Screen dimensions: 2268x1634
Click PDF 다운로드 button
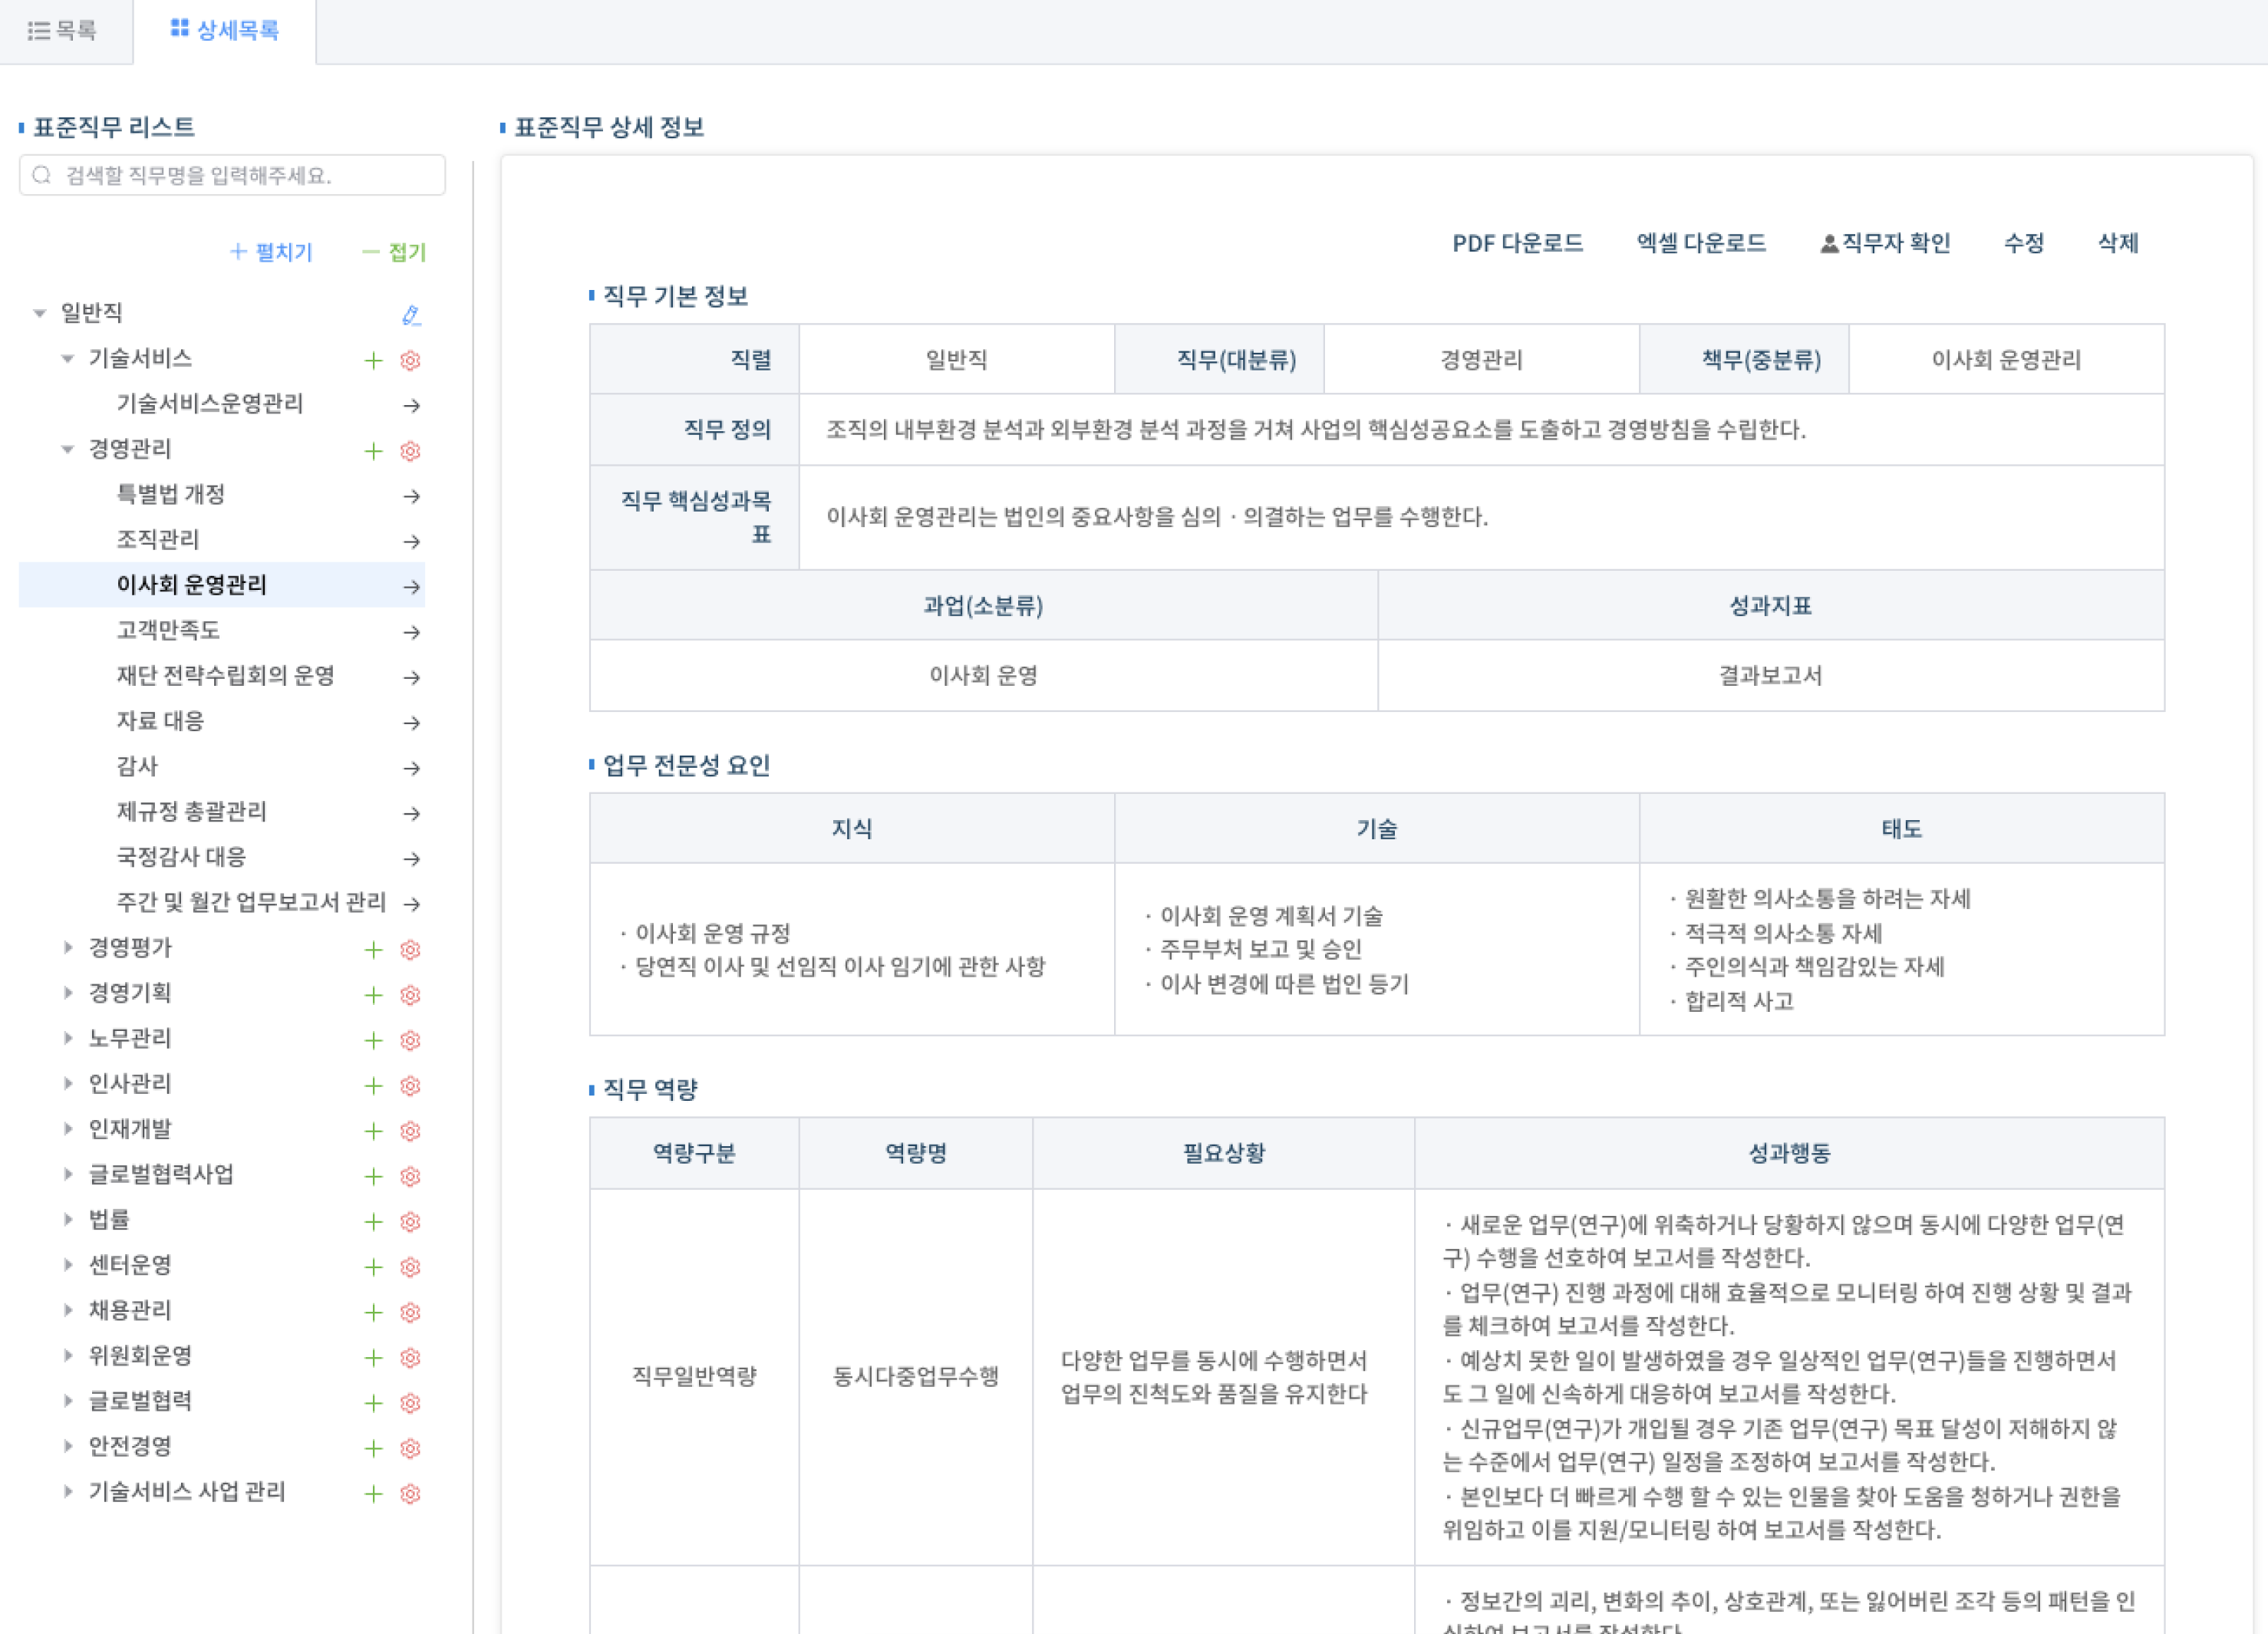1517,243
